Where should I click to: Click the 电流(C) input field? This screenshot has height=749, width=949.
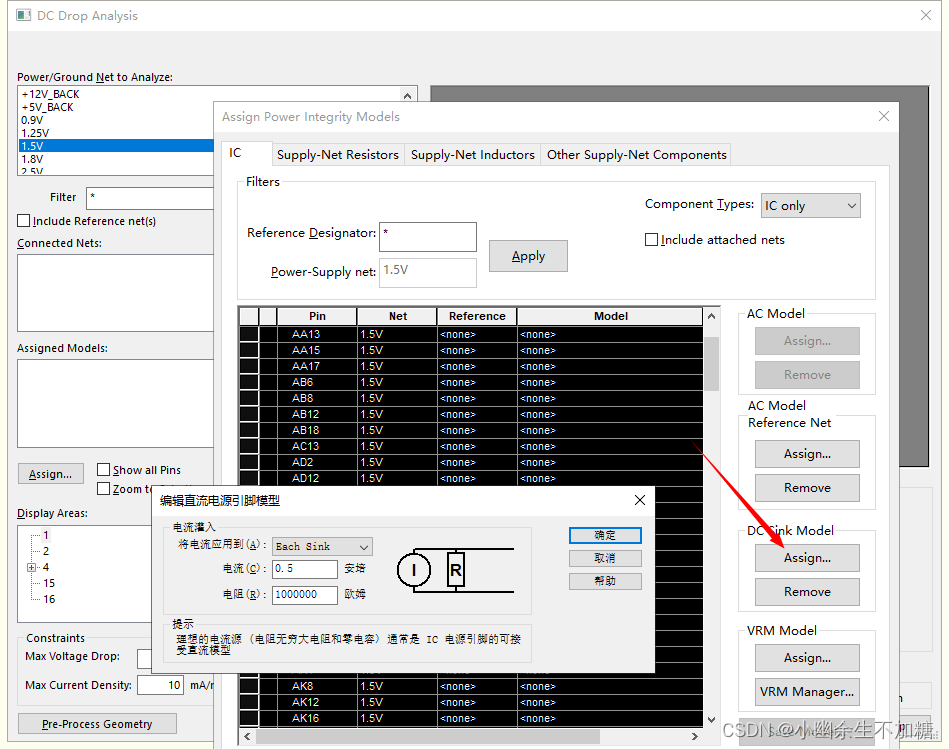304,569
